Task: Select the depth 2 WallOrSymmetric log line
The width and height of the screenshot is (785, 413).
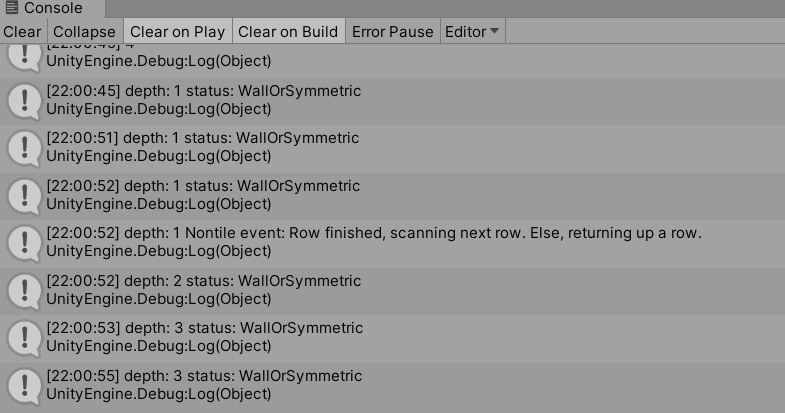Action: pyautogui.click(x=392, y=291)
